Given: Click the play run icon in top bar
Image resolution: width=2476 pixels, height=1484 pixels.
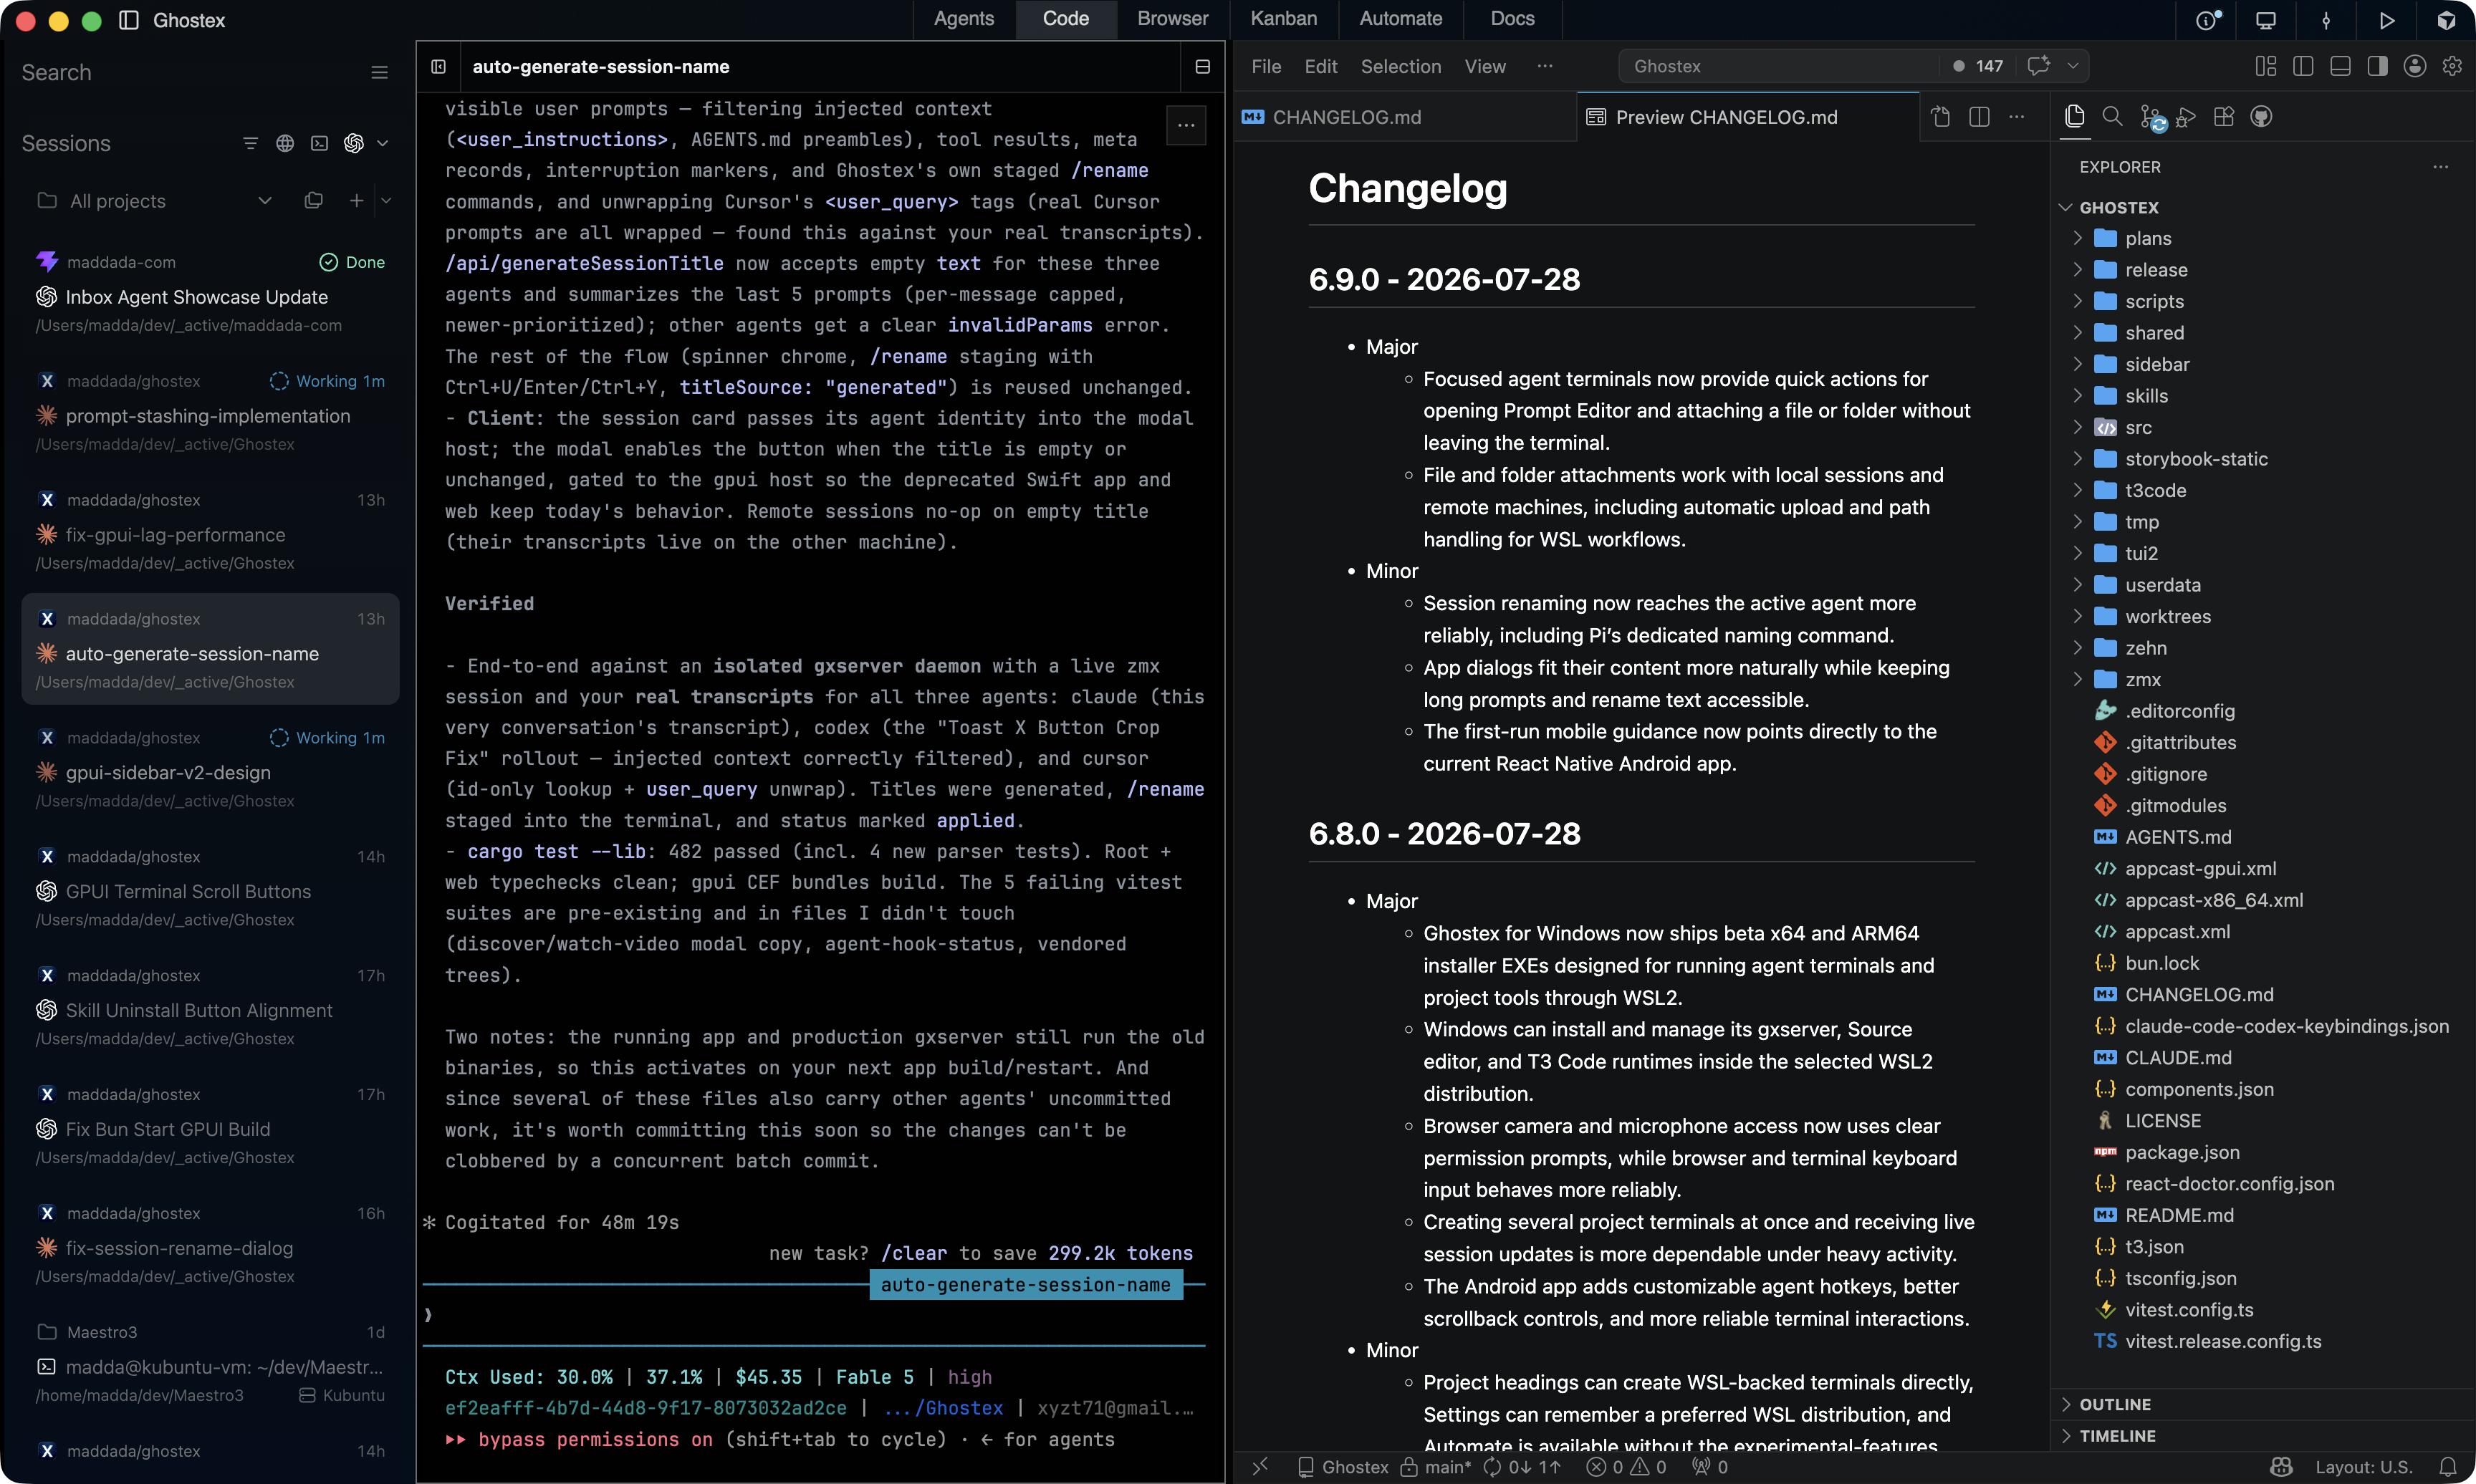Looking at the screenshot, I should (x=2386, y=20).
